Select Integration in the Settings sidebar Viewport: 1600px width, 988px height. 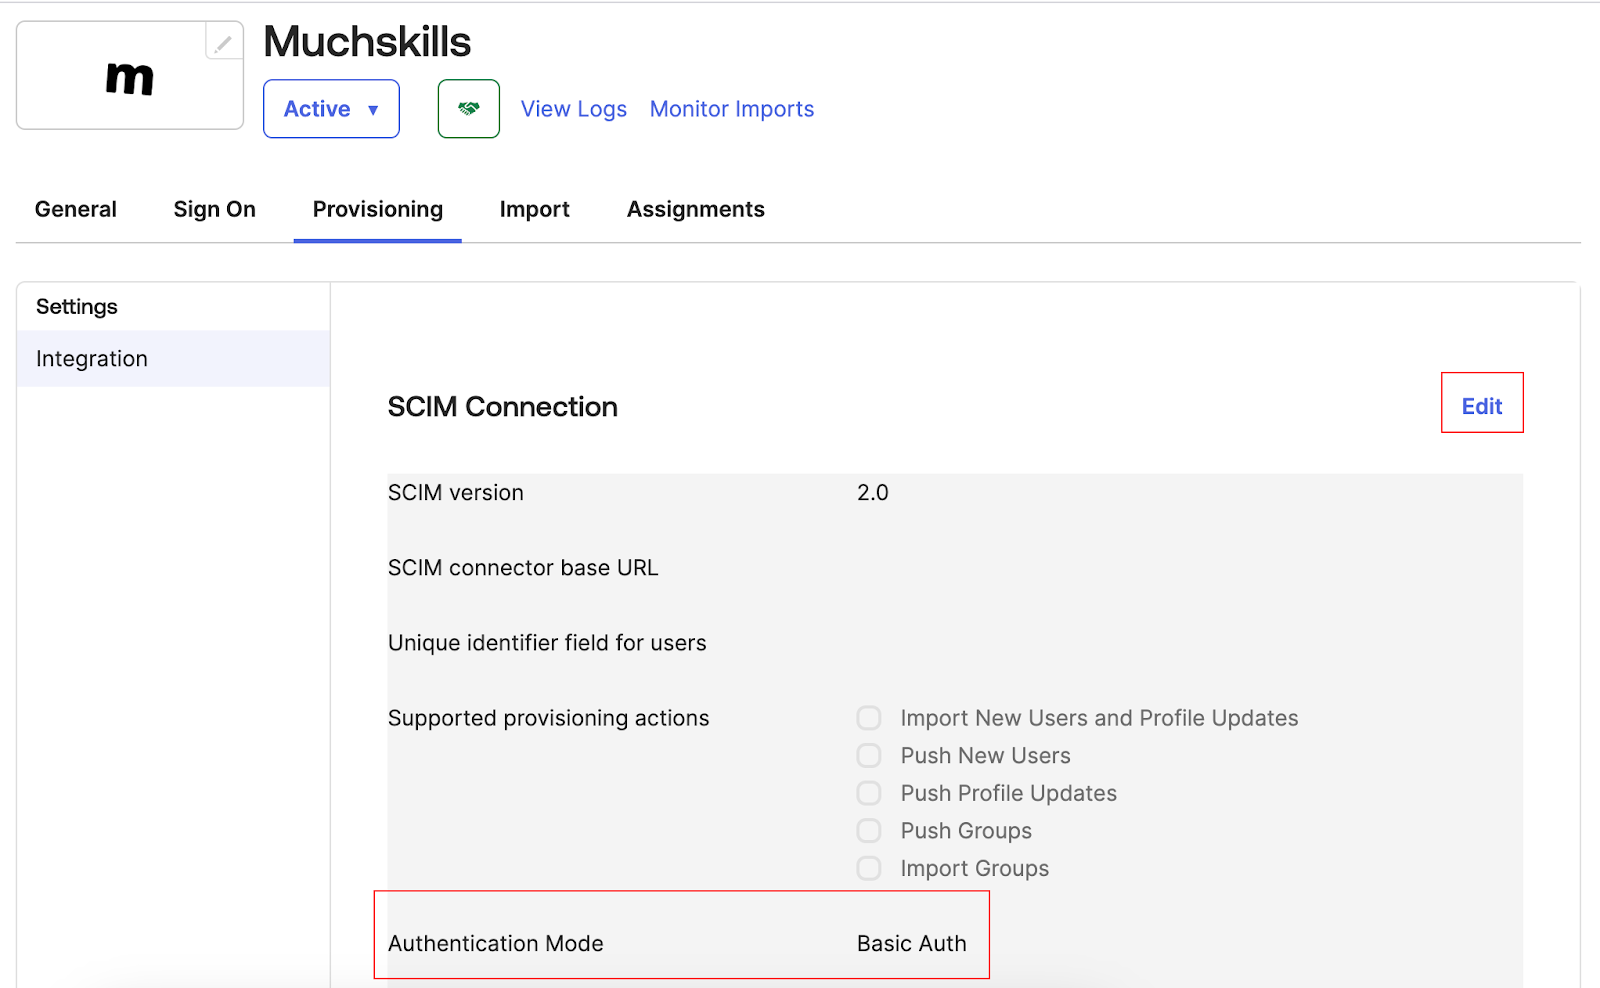pyautogui.click(x=174, y=359)
